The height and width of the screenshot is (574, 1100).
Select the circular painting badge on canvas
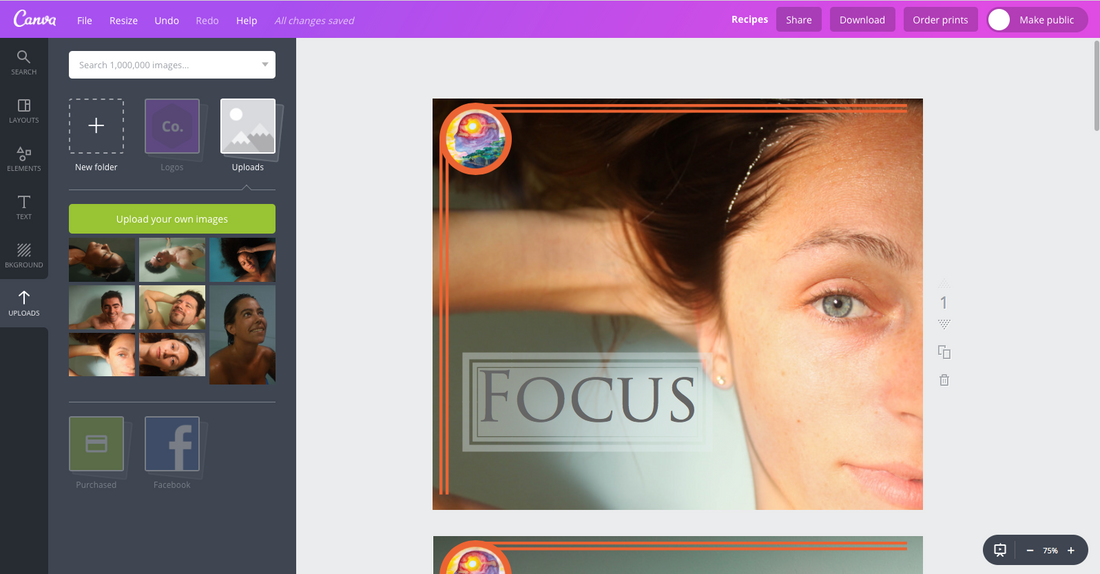click(x=475, y=139)
